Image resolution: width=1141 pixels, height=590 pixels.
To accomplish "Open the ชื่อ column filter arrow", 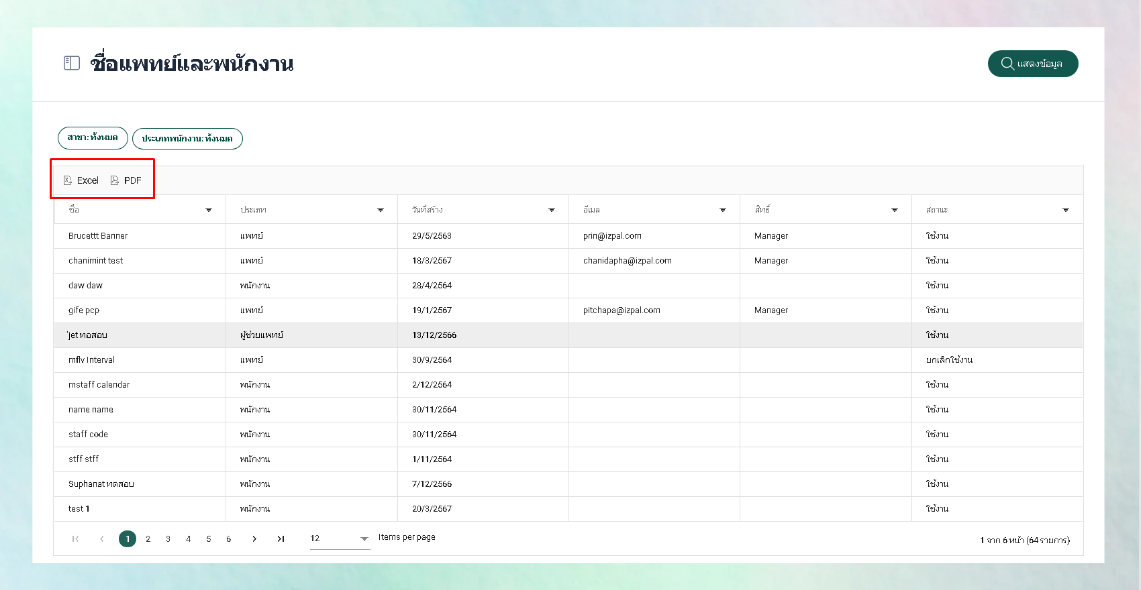I will [x=209, y=210].
